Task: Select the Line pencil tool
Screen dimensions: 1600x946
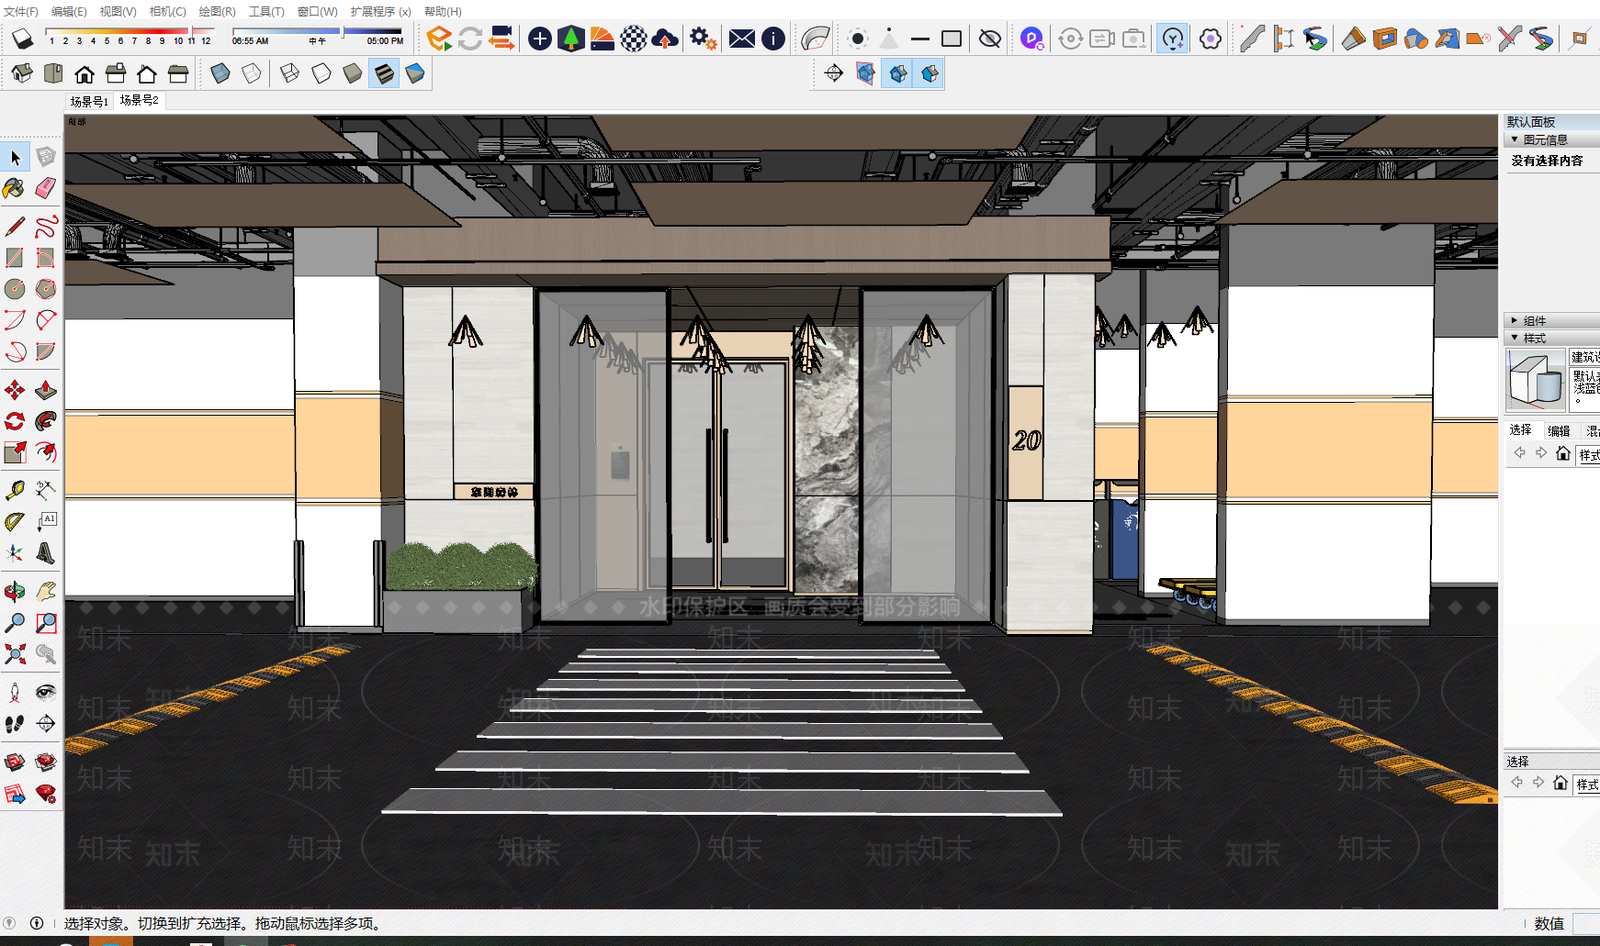Action: [x=14, y=227]
